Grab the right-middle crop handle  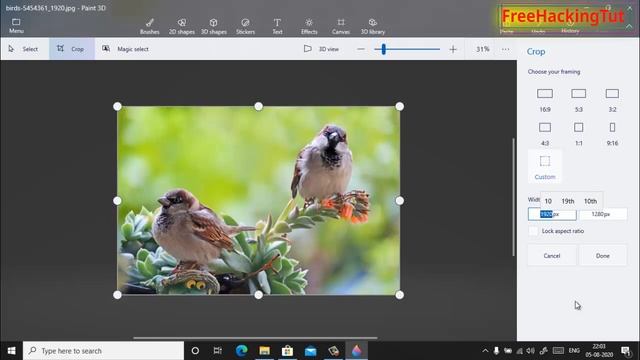pos(400,201)
